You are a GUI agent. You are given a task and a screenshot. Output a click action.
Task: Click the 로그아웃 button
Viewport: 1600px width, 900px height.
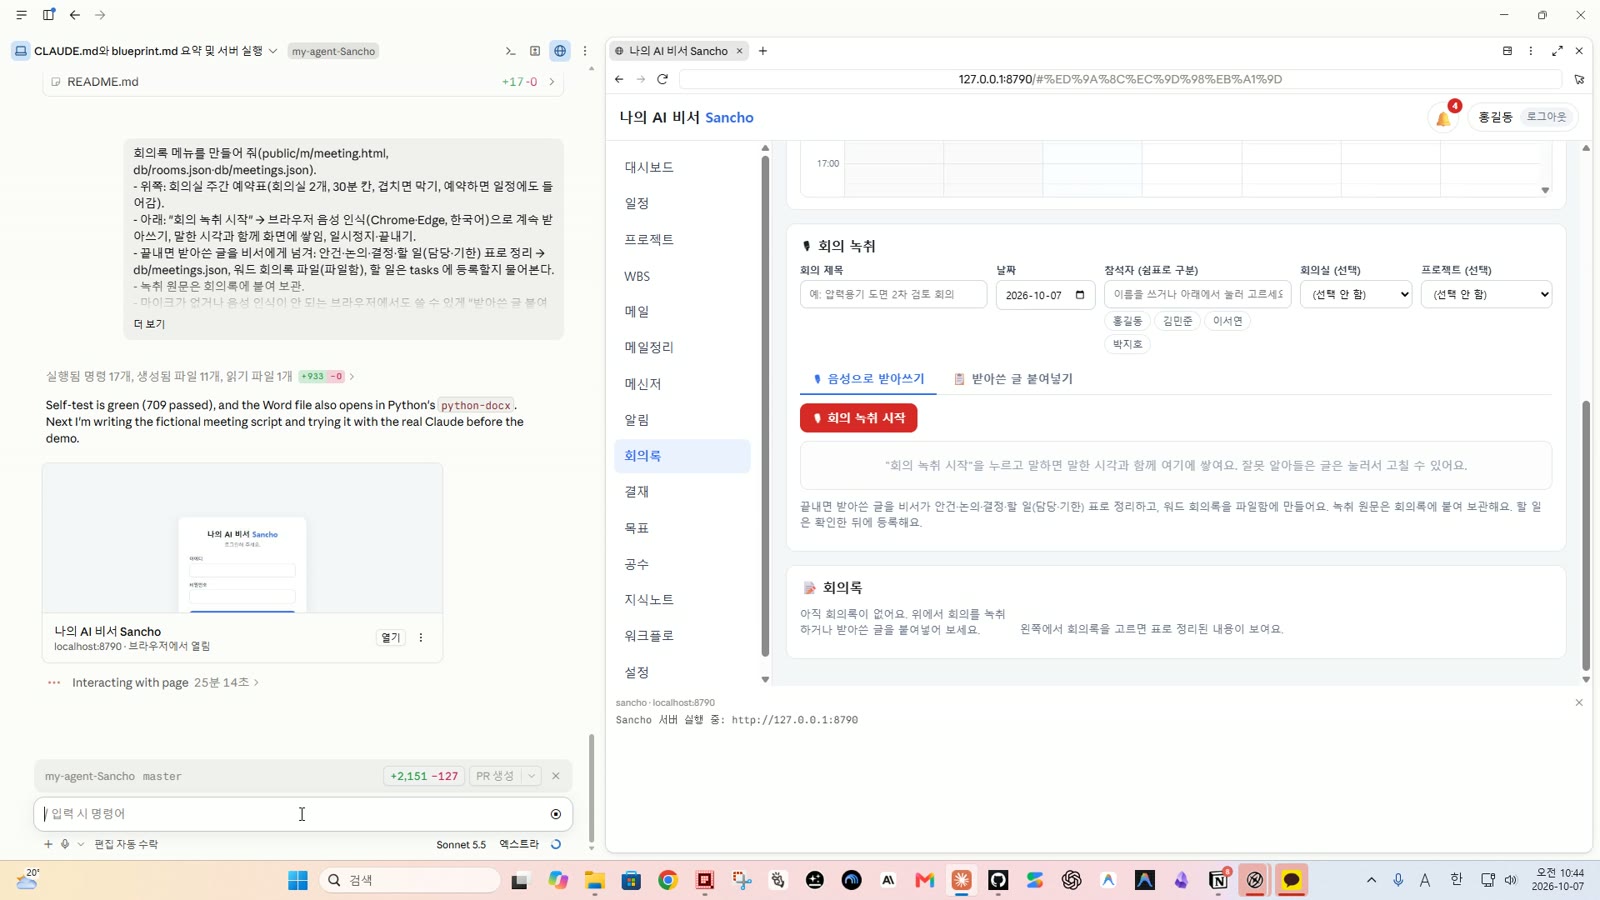point(1546,117)
